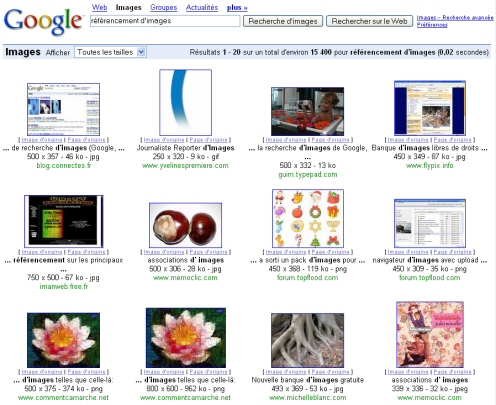Click 'Page d'origine' under chestnuts image result

[x=208, y=252]
